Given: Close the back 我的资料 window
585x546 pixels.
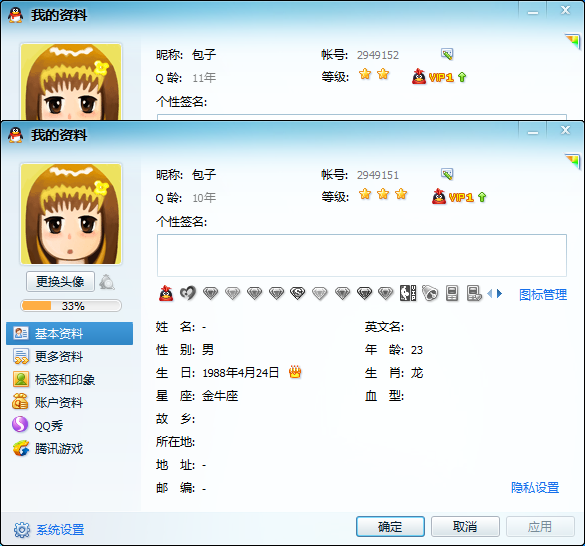Looking at the screenshot, I should (x=565, y=11).
